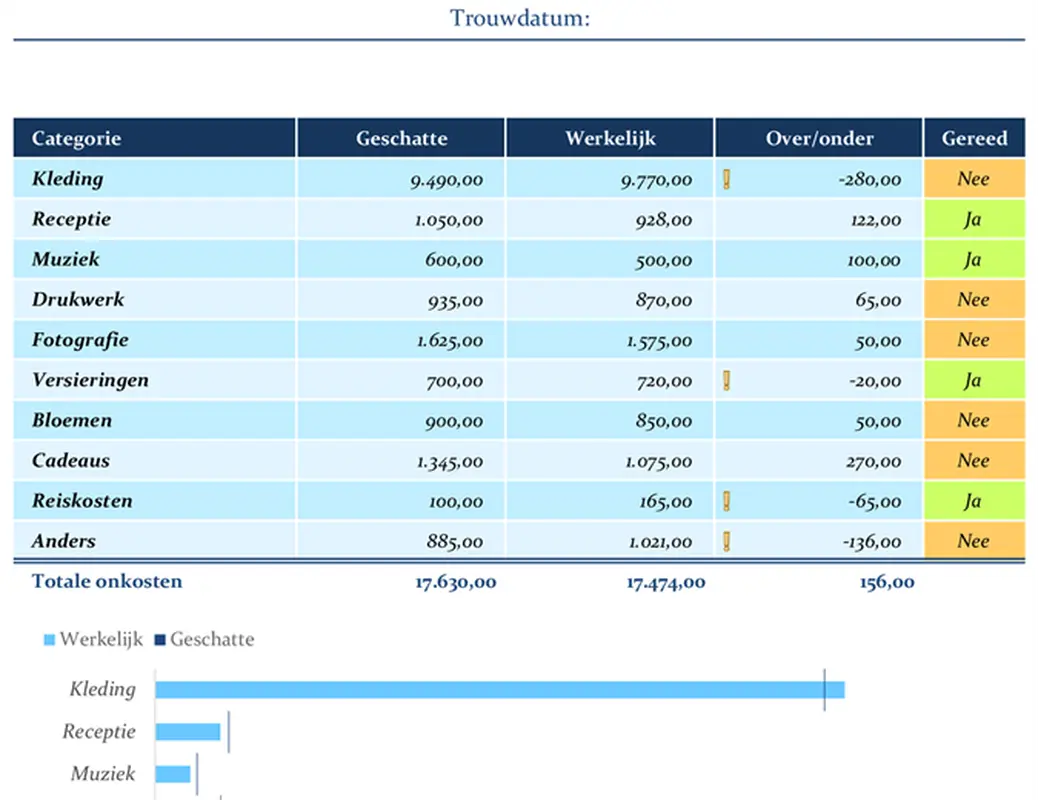This screenshot has height=800, width=1038.
Task: Click the Kleding bar in the chart
Action: coord(499,690)
